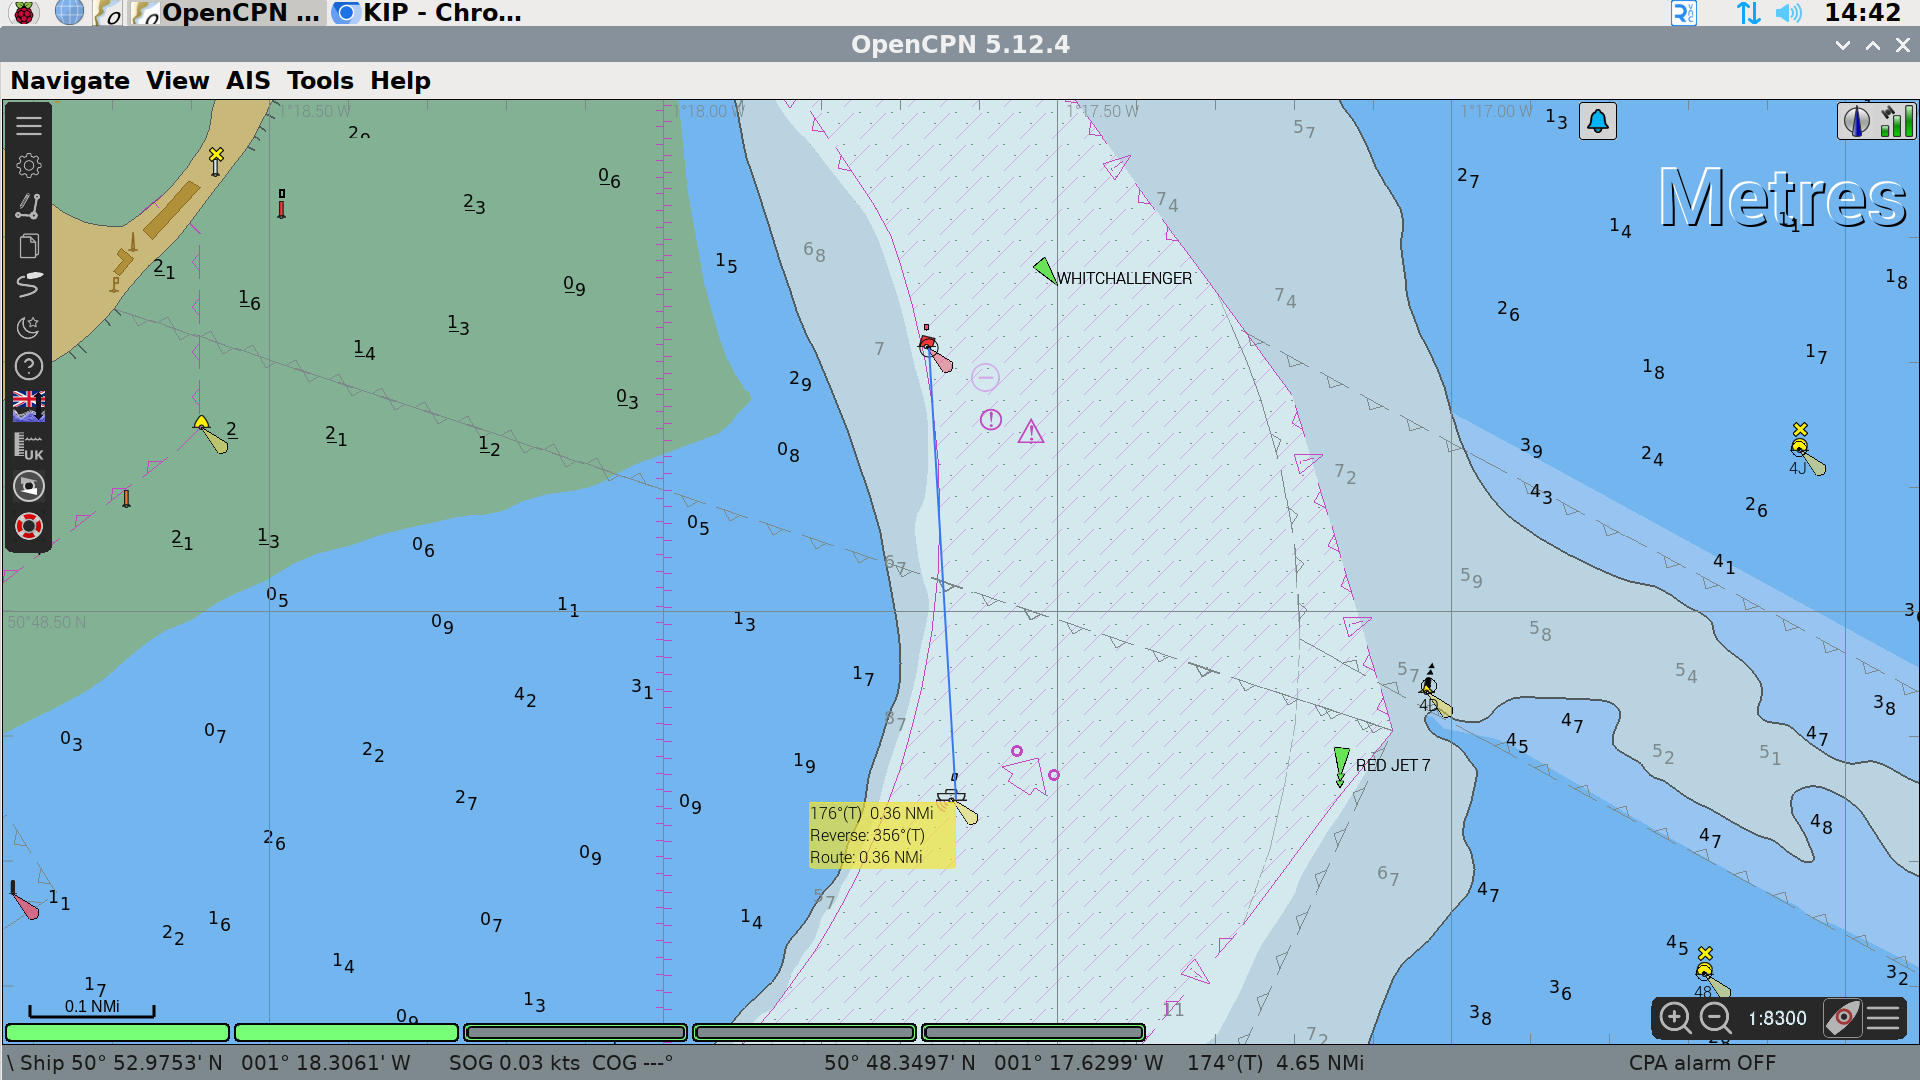This screenshot has height=1080, width=1920.
Task: Expand the canvas options menu bottom right
Action: (x=1883, y=1018)
